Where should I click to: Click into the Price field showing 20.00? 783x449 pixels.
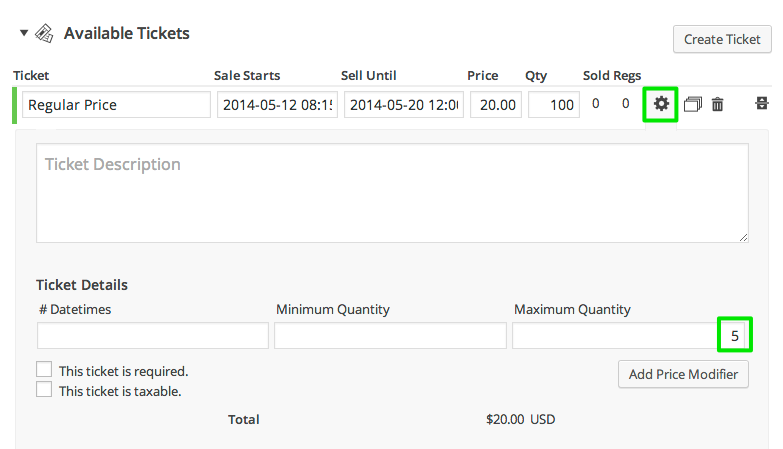pyautogui.click(x=495, y=105)
